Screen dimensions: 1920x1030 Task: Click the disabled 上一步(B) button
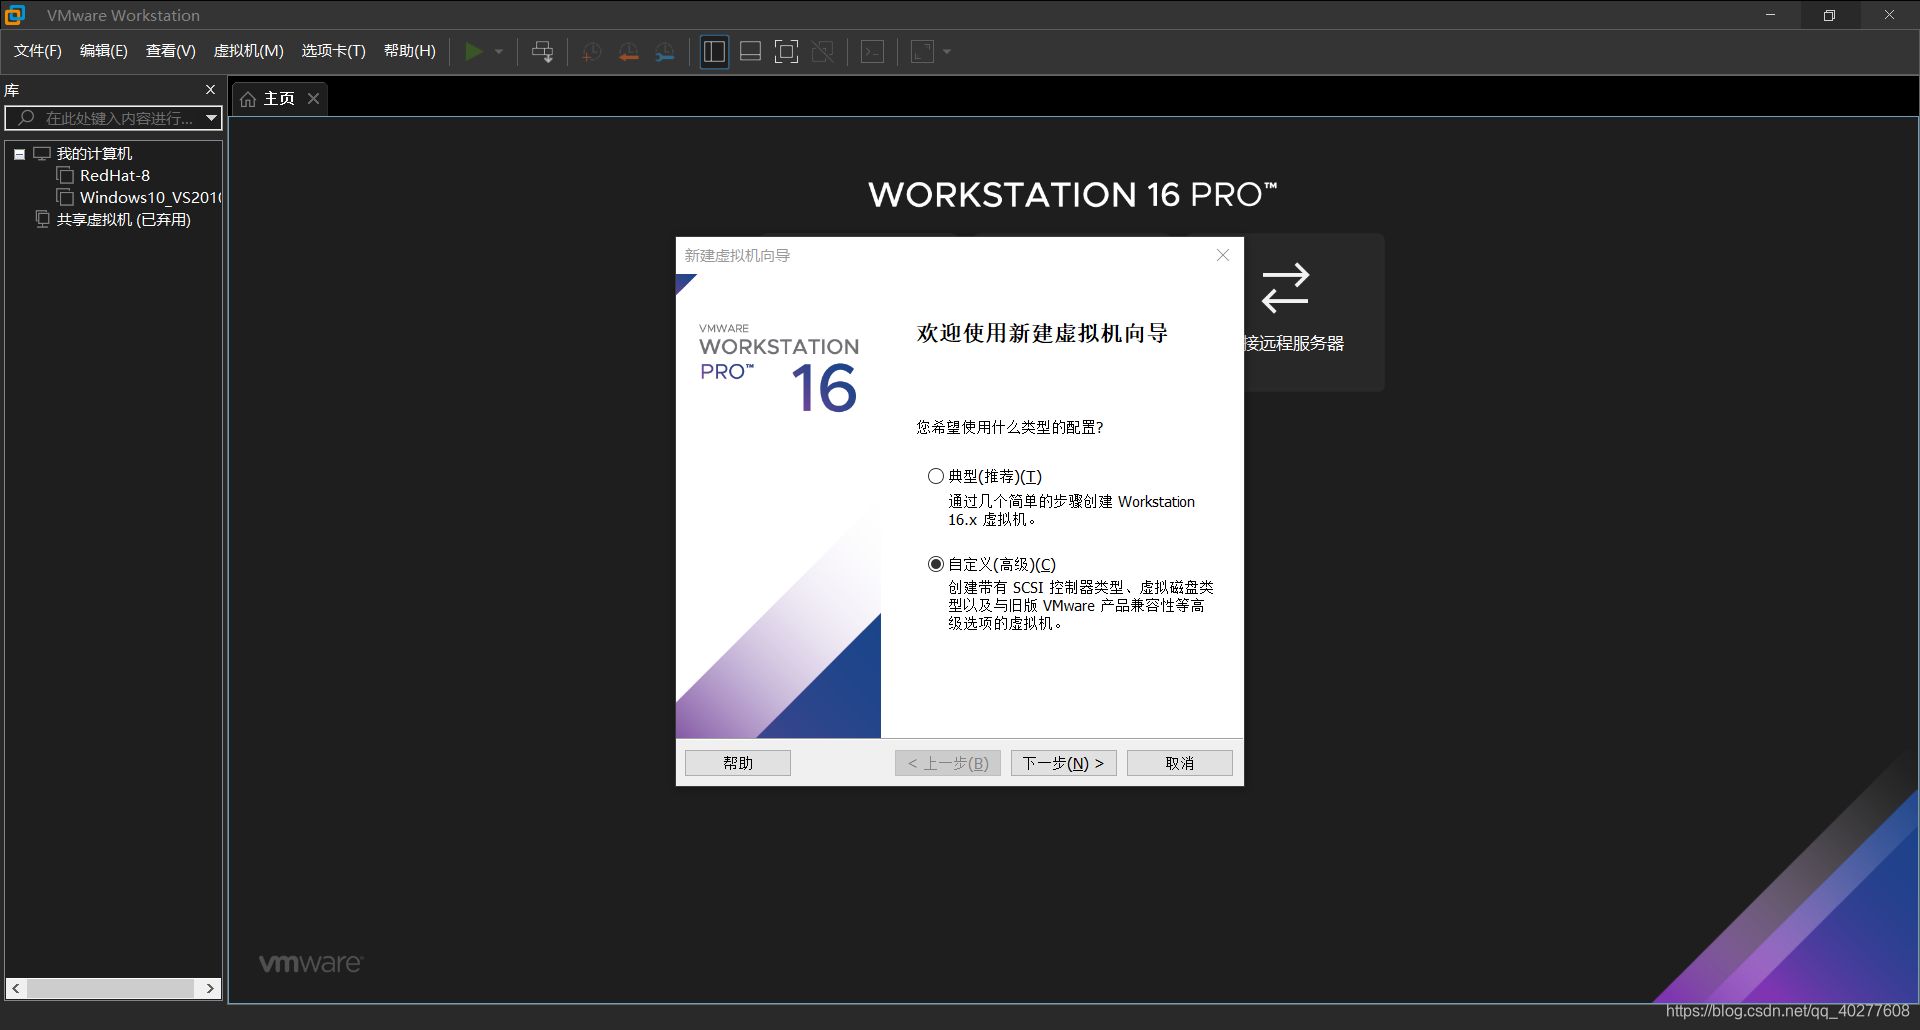(948, 763)
